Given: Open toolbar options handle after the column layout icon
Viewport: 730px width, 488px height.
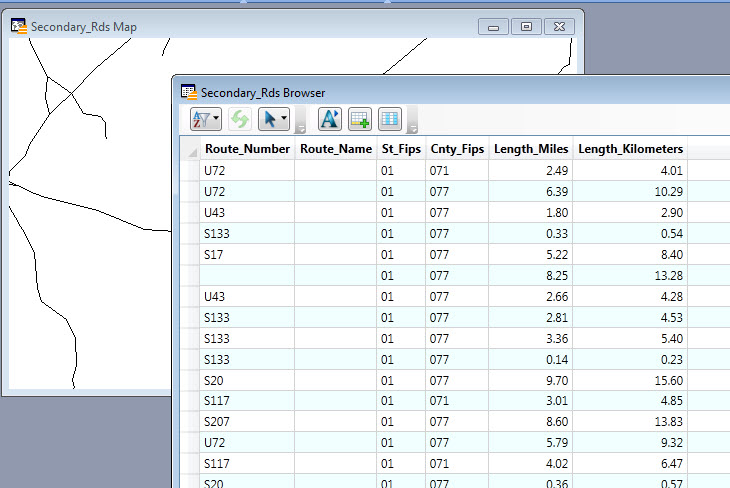Looking at the screenshot, I should tap(412, 120).
